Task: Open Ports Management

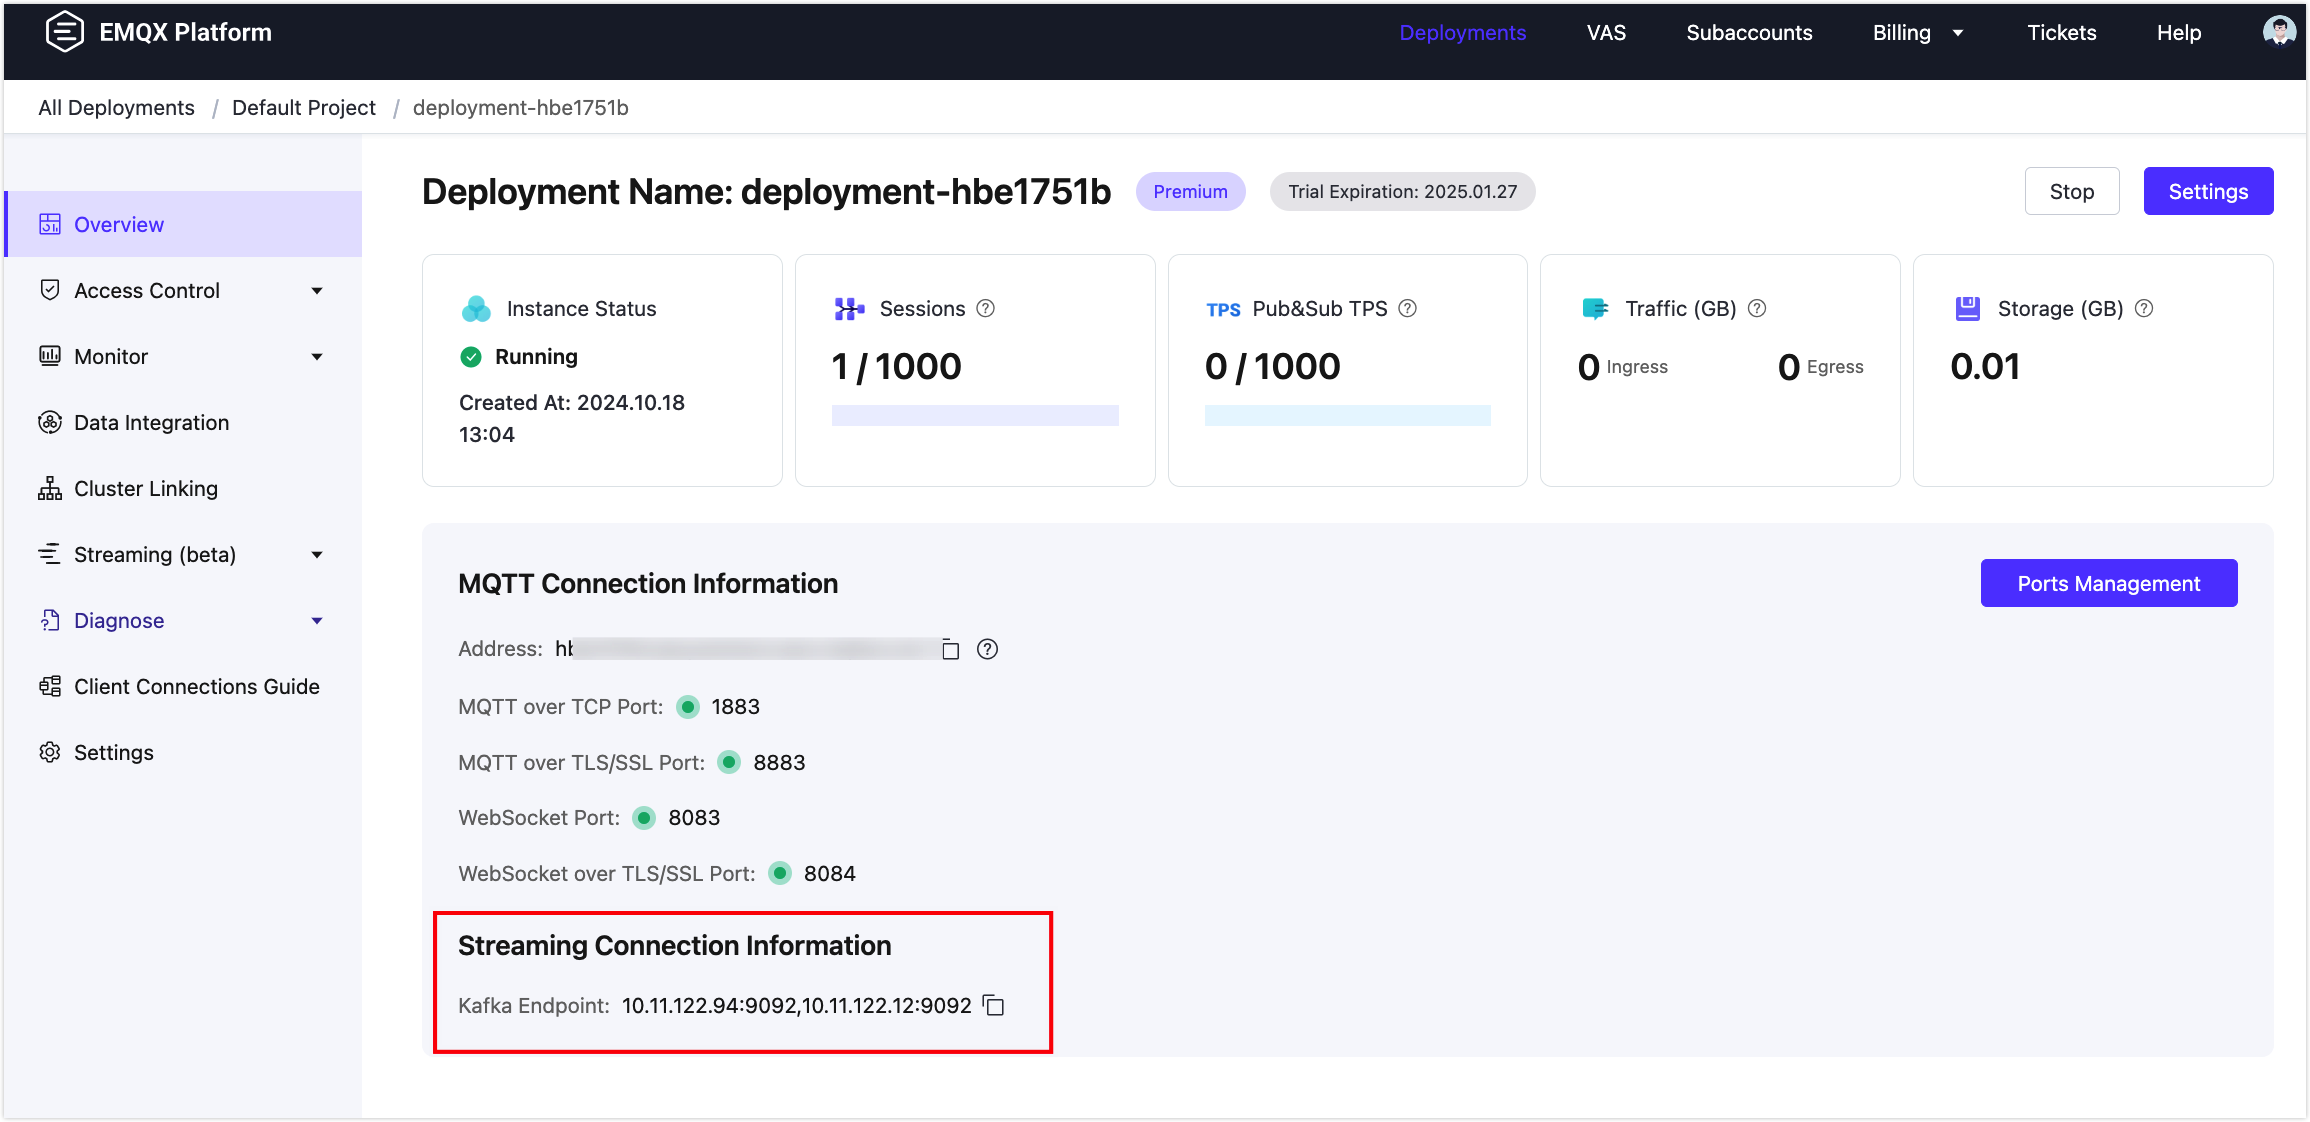Action: pyautogui.click(x=2108, y=583)
